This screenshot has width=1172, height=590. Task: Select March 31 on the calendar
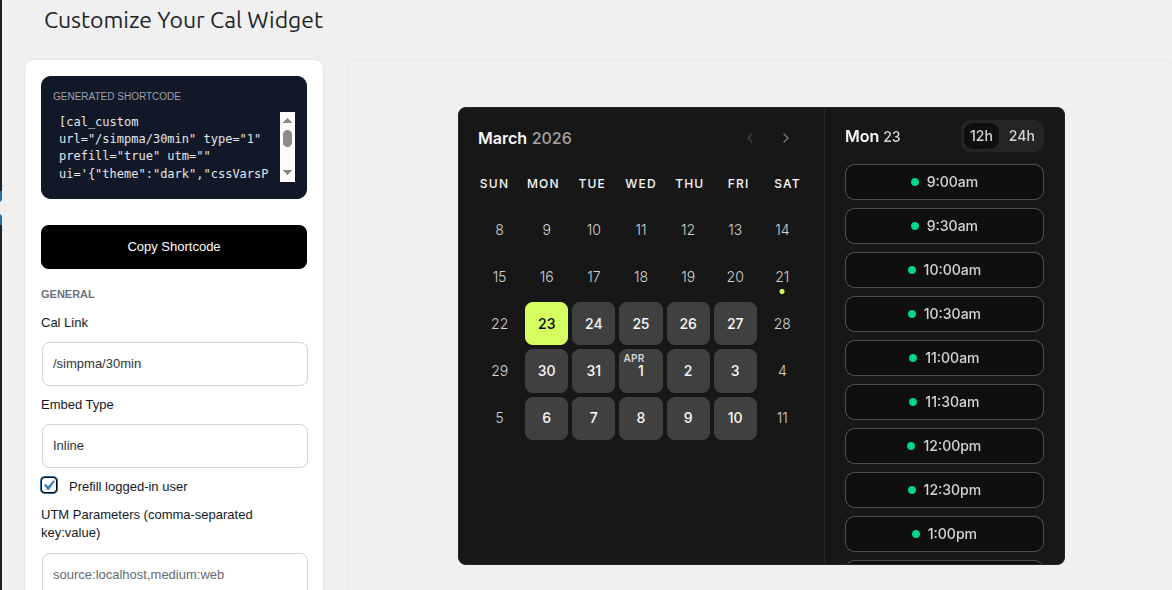point(594,371)
